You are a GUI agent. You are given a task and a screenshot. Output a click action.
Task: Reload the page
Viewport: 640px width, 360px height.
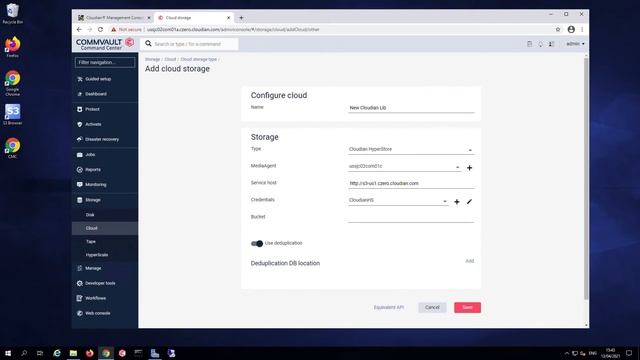(100, 29)
